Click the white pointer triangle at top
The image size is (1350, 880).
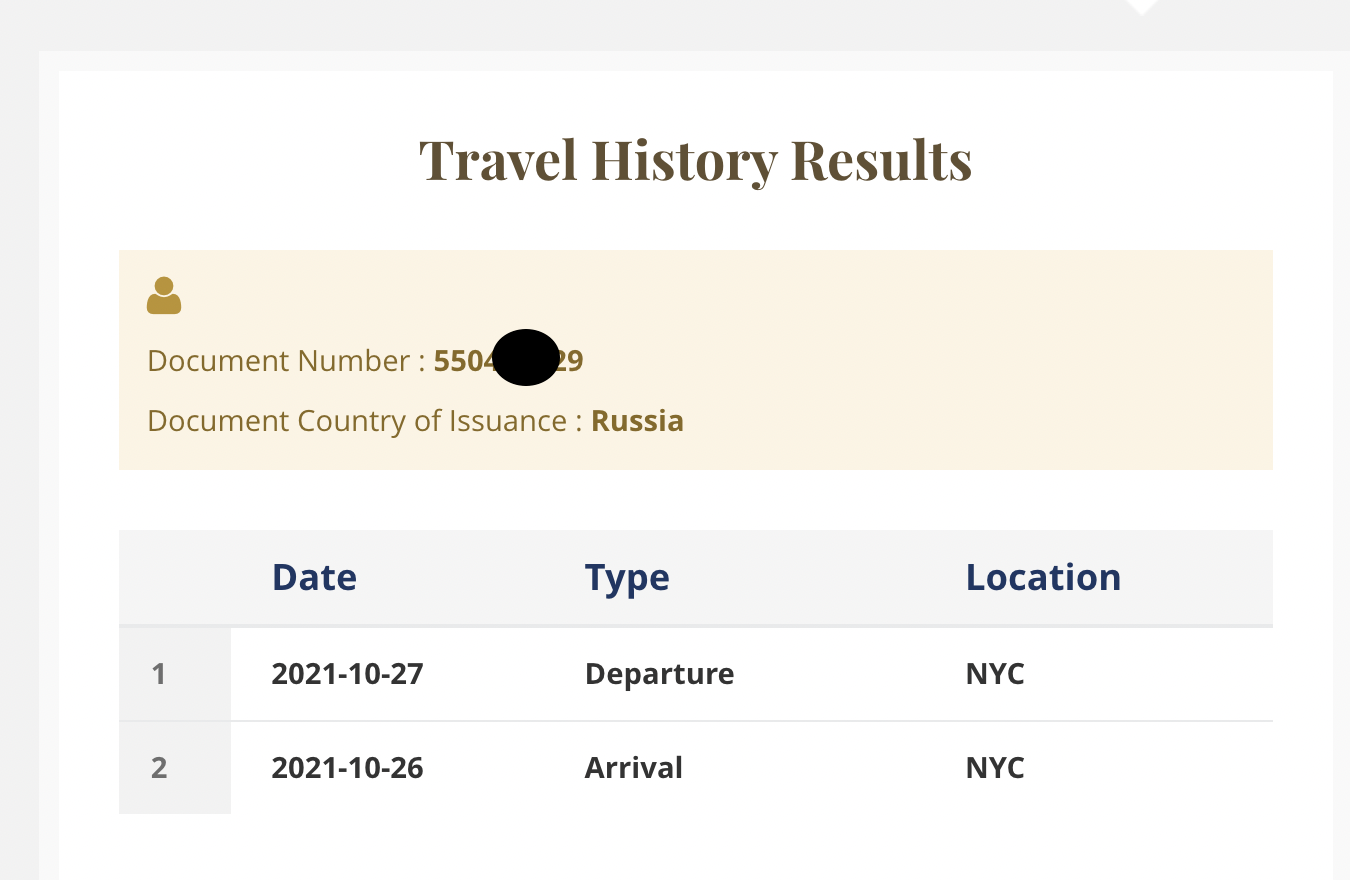click(x=1141, y=7)
